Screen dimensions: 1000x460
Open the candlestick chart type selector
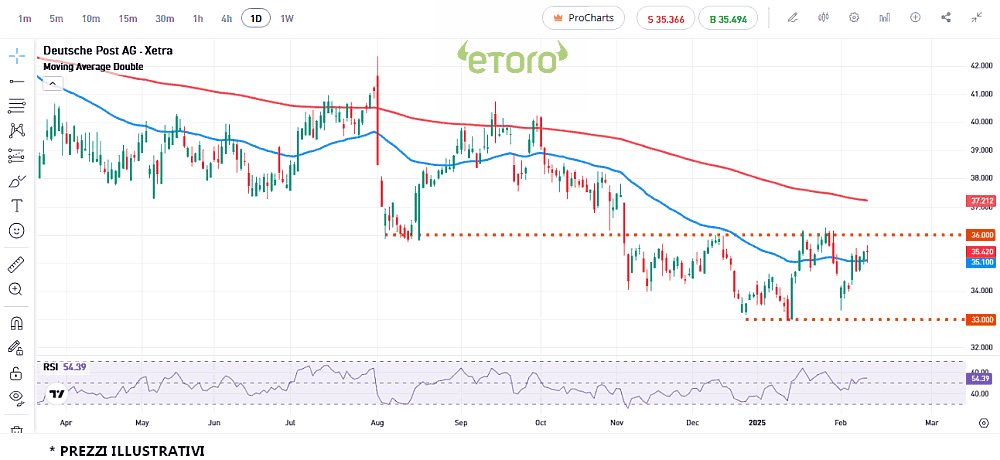(823, 18)
